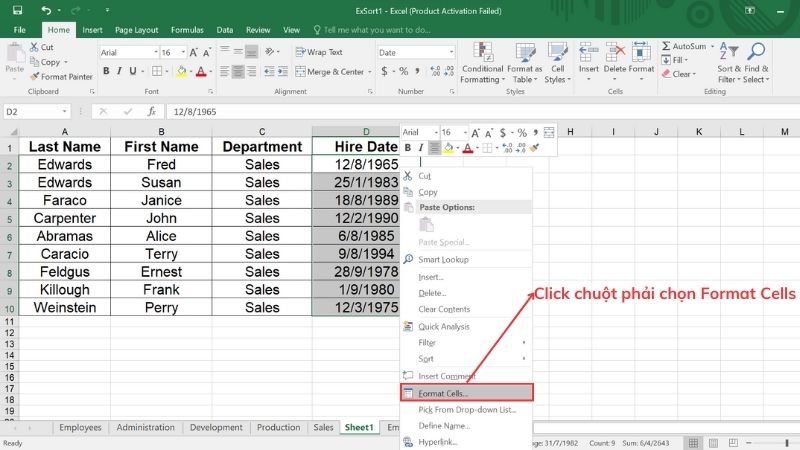Click the Delete cells icon in ribbon
Image resolution: width=800 pixels, height=450 pixels.
(614, 52)
